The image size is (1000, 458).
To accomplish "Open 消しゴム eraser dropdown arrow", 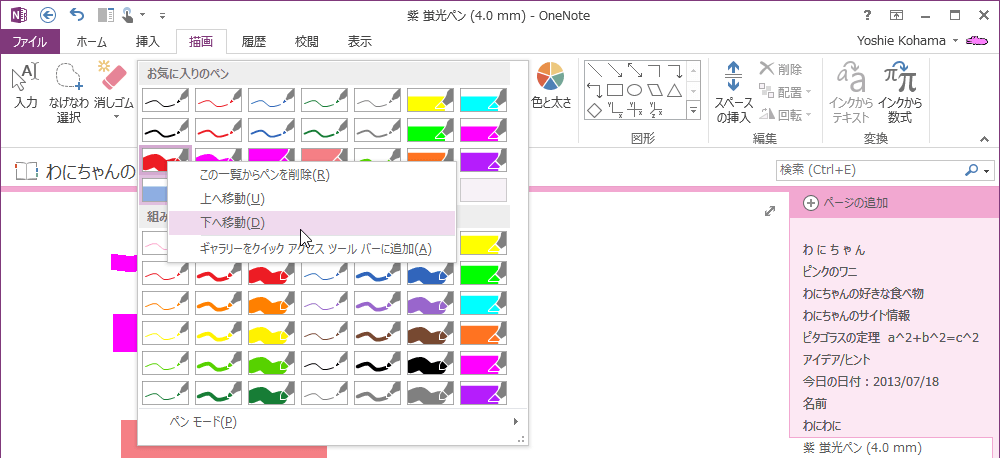I will point(115,117).
